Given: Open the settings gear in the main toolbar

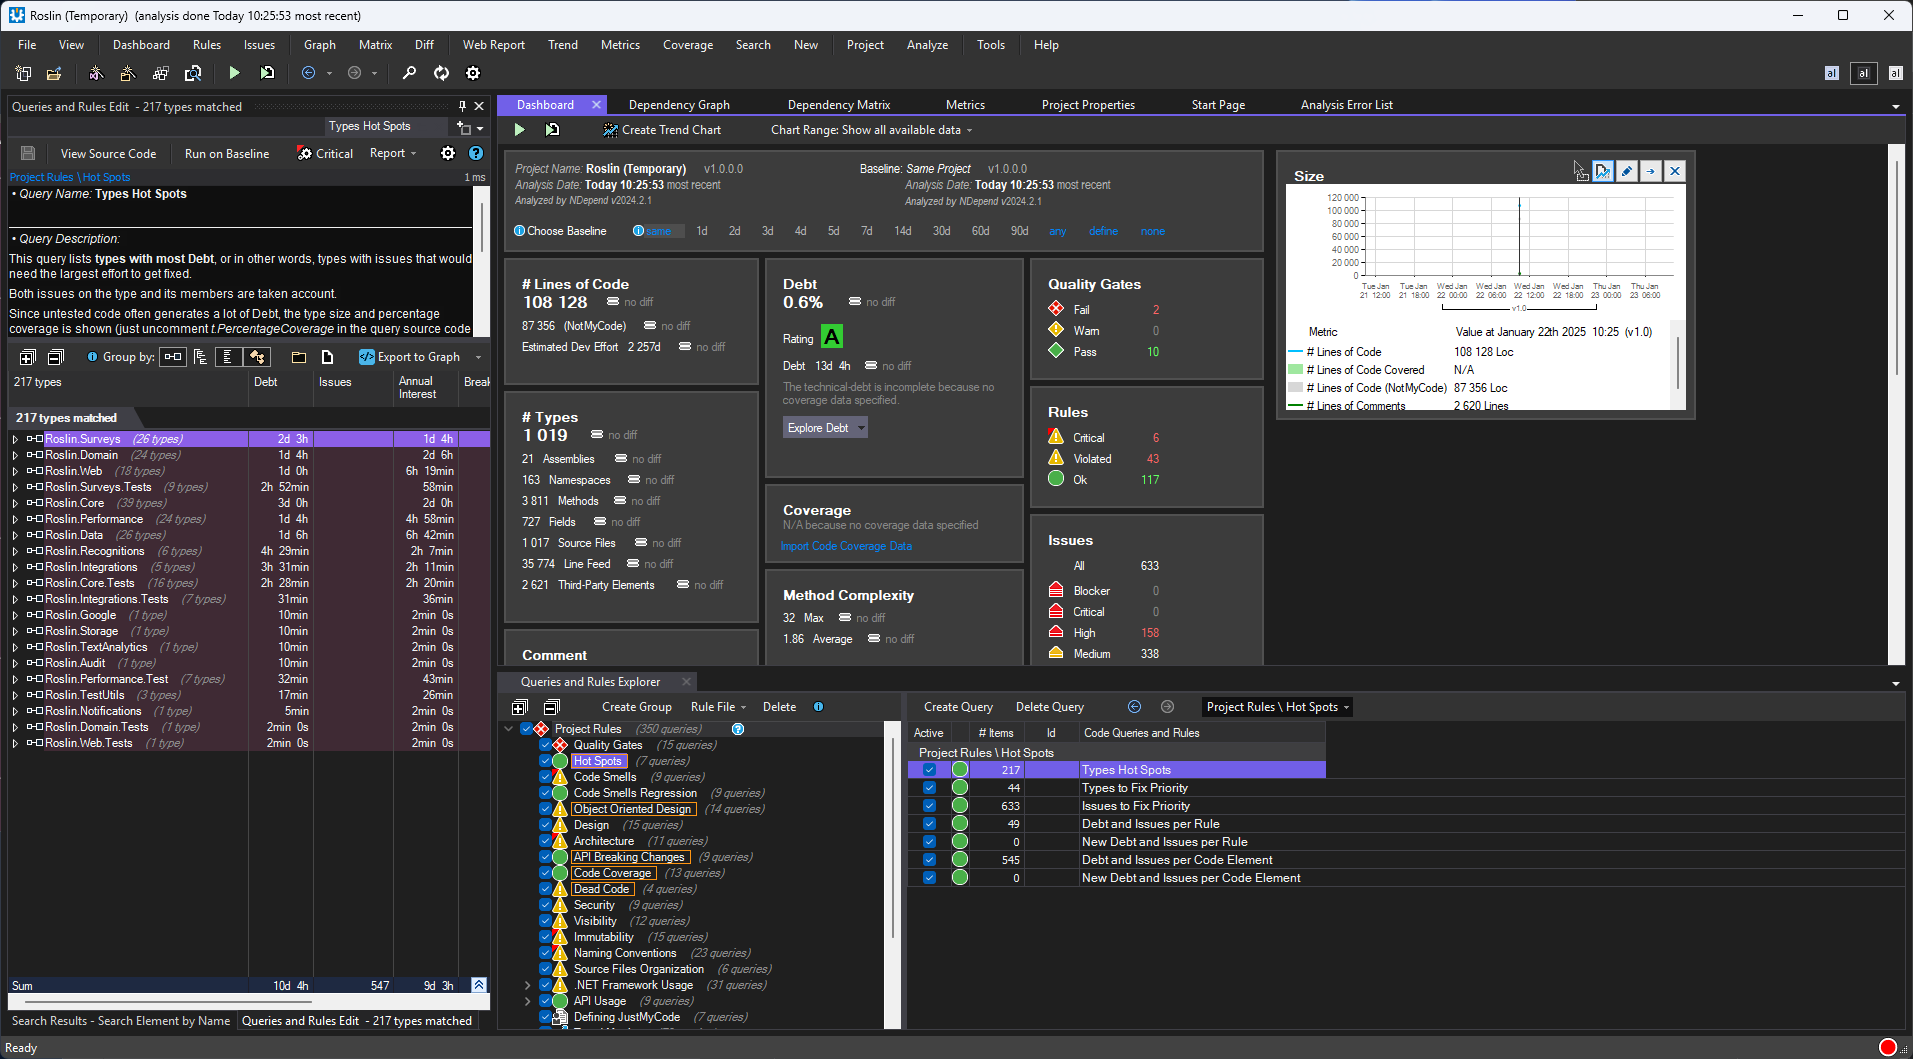Looking at the screenshot, I should click(x=472, y=73).
